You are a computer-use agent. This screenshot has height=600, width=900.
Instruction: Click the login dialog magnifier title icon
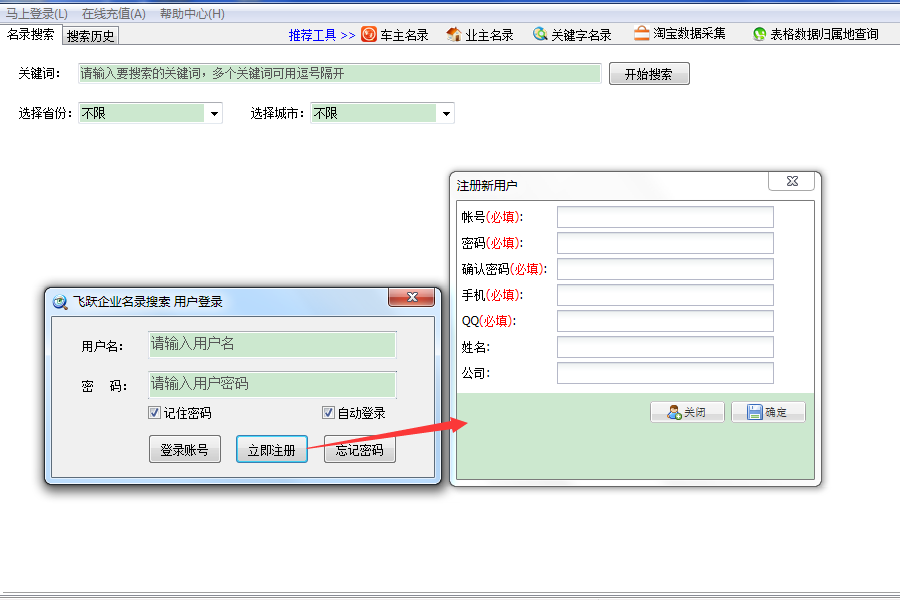60,301
